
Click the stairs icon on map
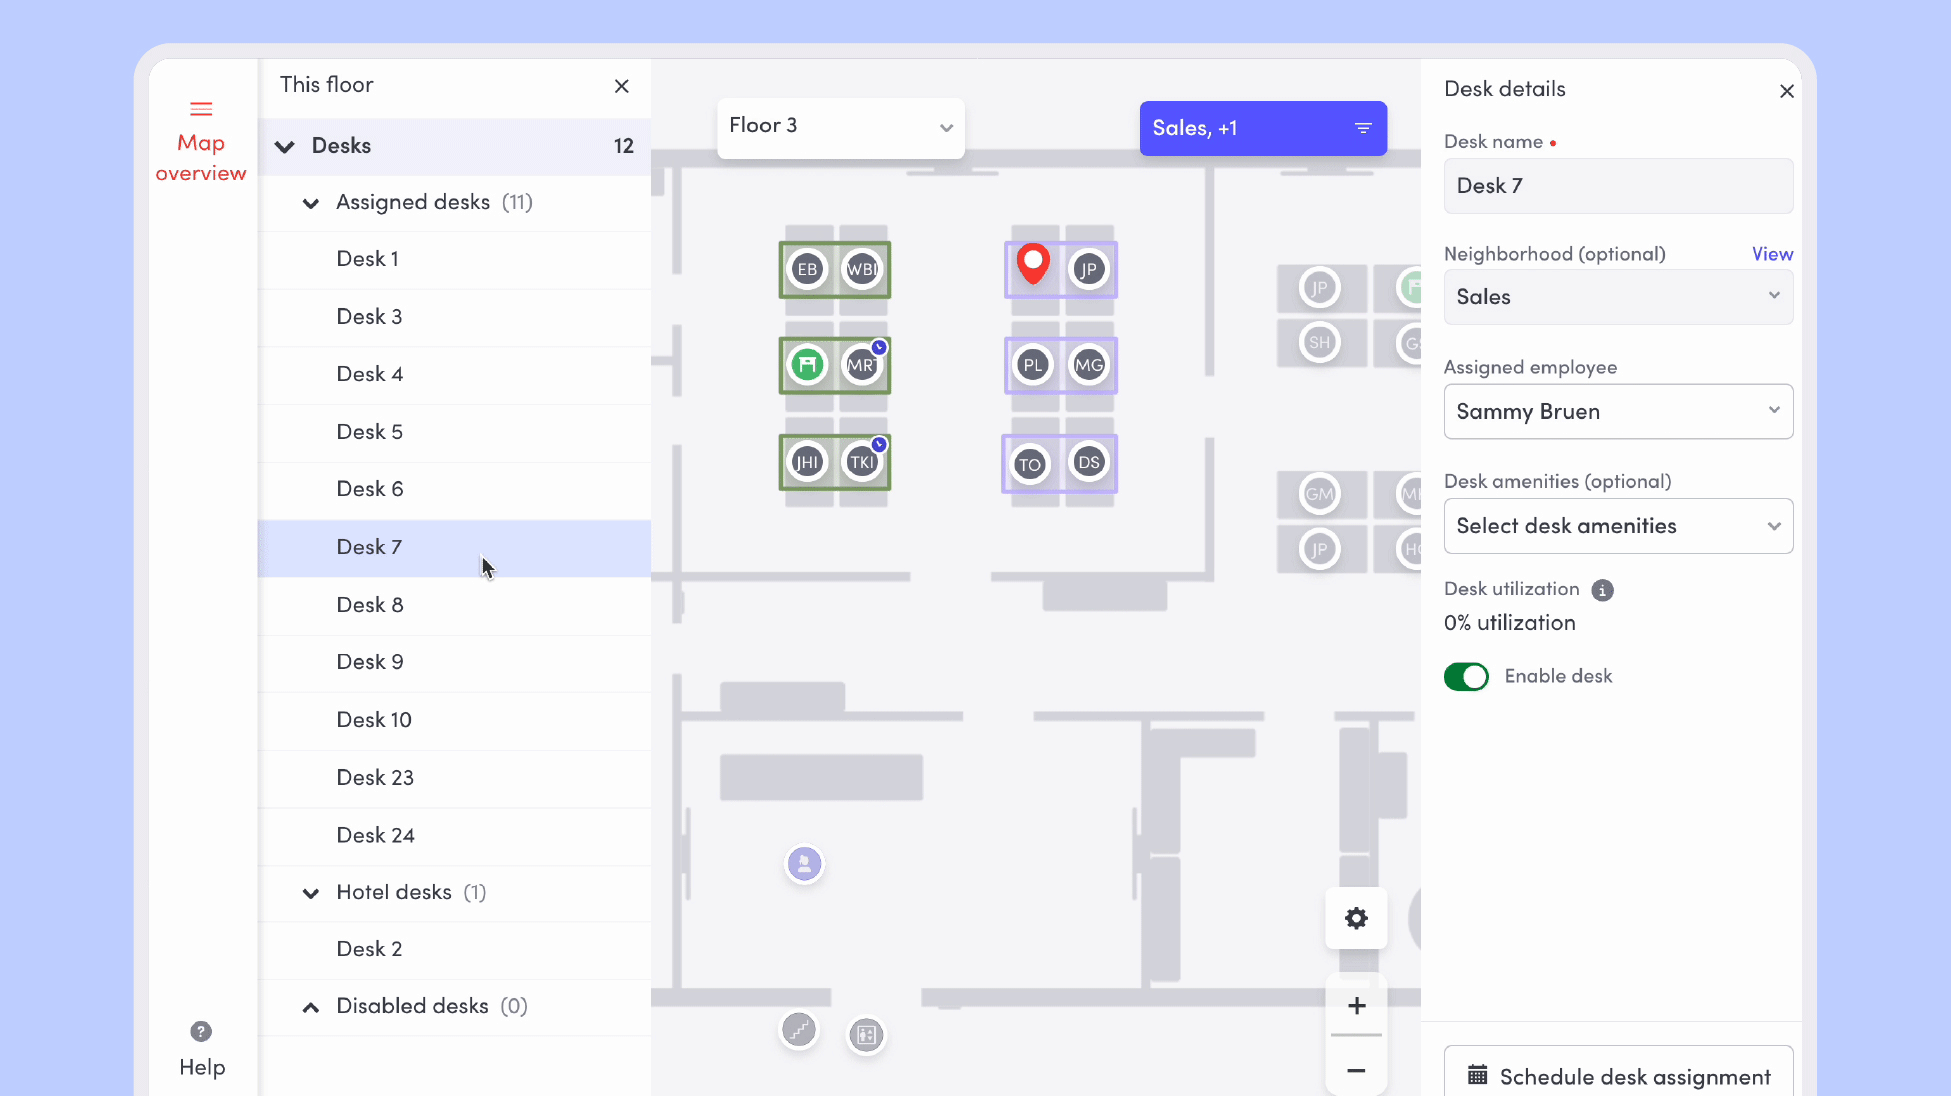[798, 1029]
